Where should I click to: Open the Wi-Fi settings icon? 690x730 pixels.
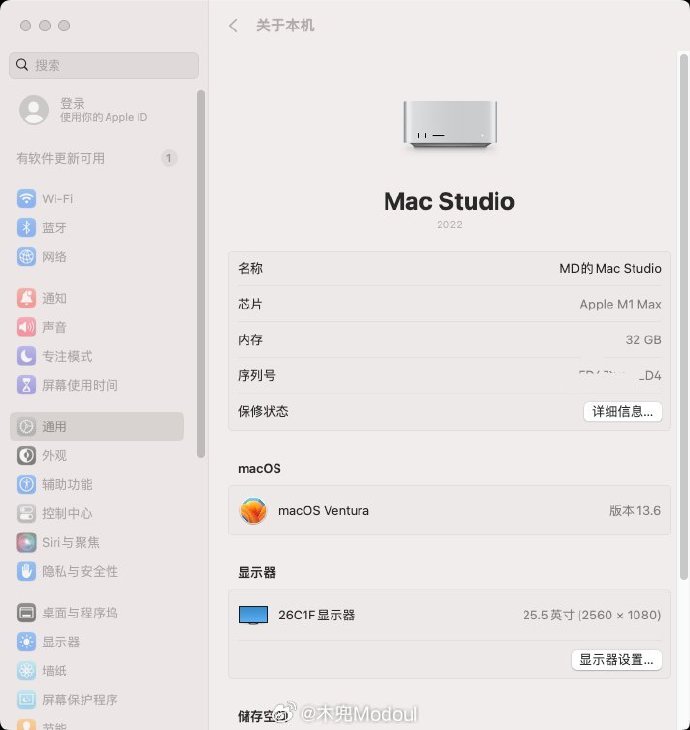pos(27,199)
